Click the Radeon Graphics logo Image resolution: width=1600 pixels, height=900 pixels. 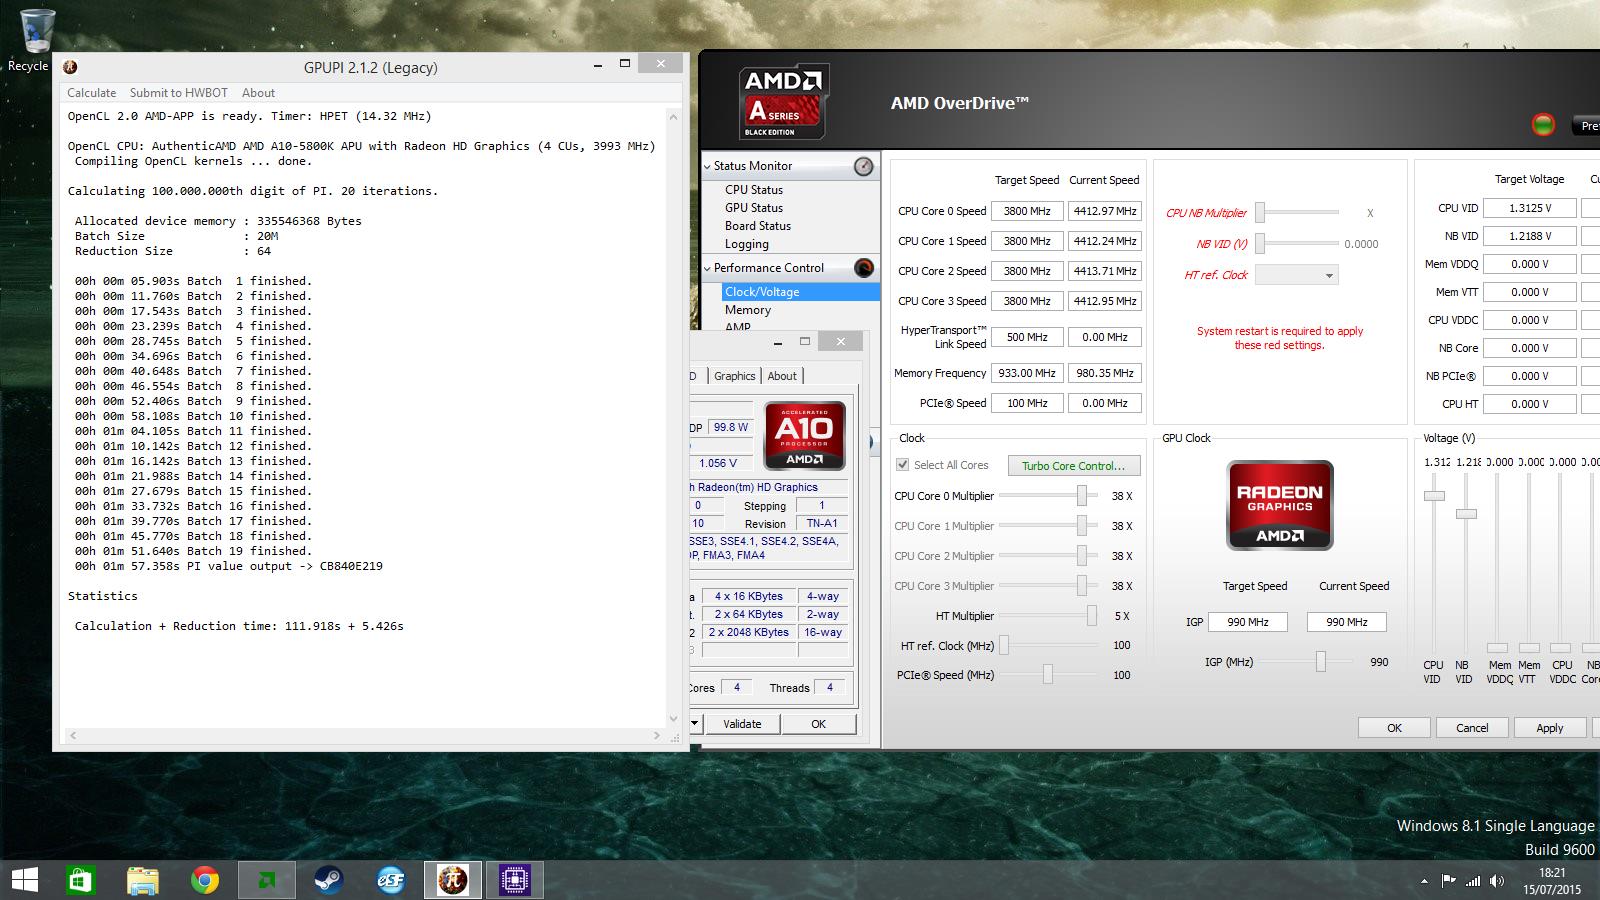coord(1280,505)
